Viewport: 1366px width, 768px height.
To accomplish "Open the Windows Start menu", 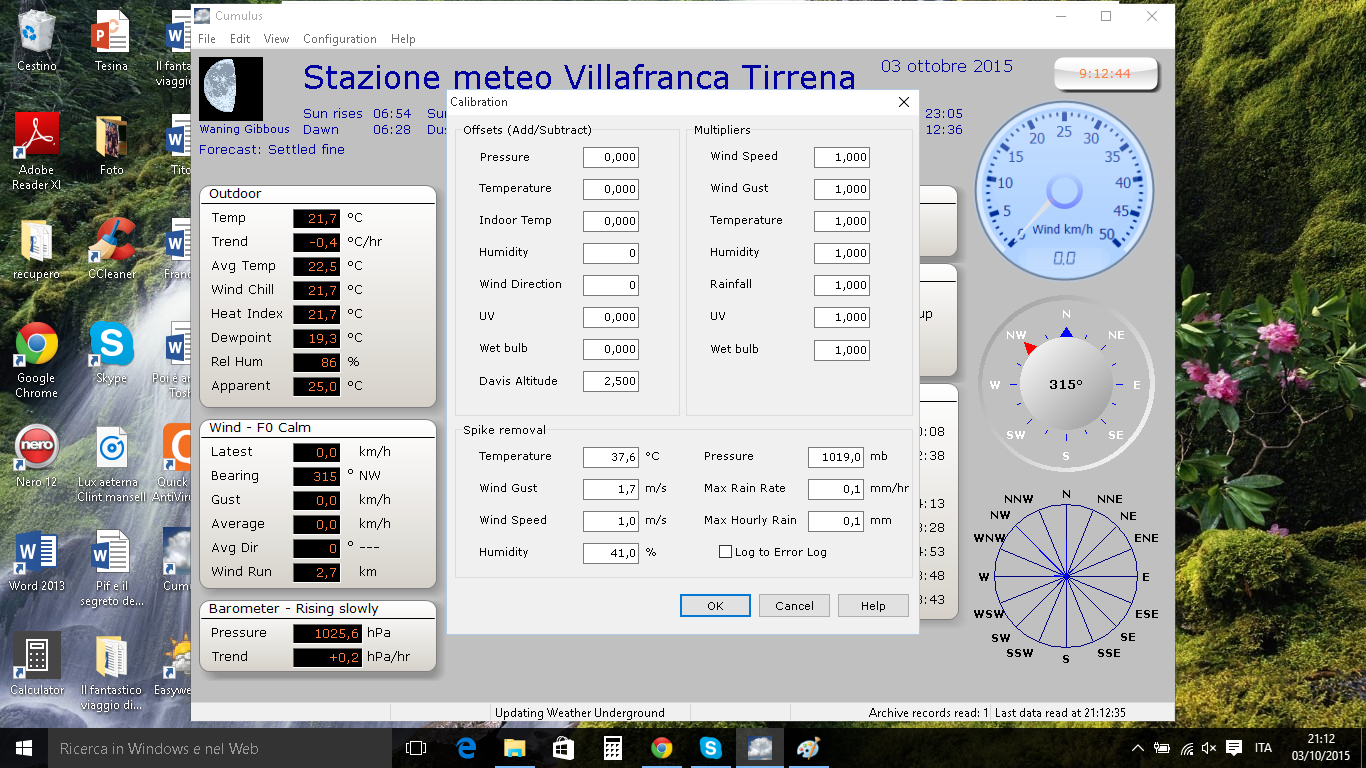I will (24, 748).
